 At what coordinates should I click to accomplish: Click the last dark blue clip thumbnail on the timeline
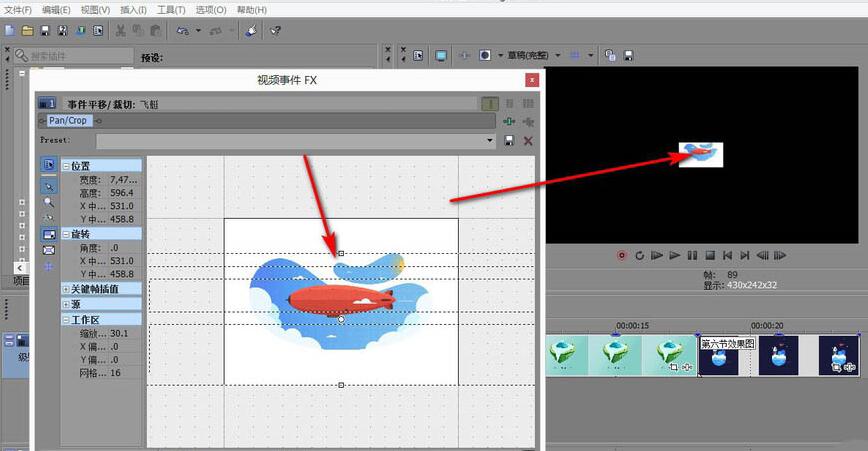[839, 355]
